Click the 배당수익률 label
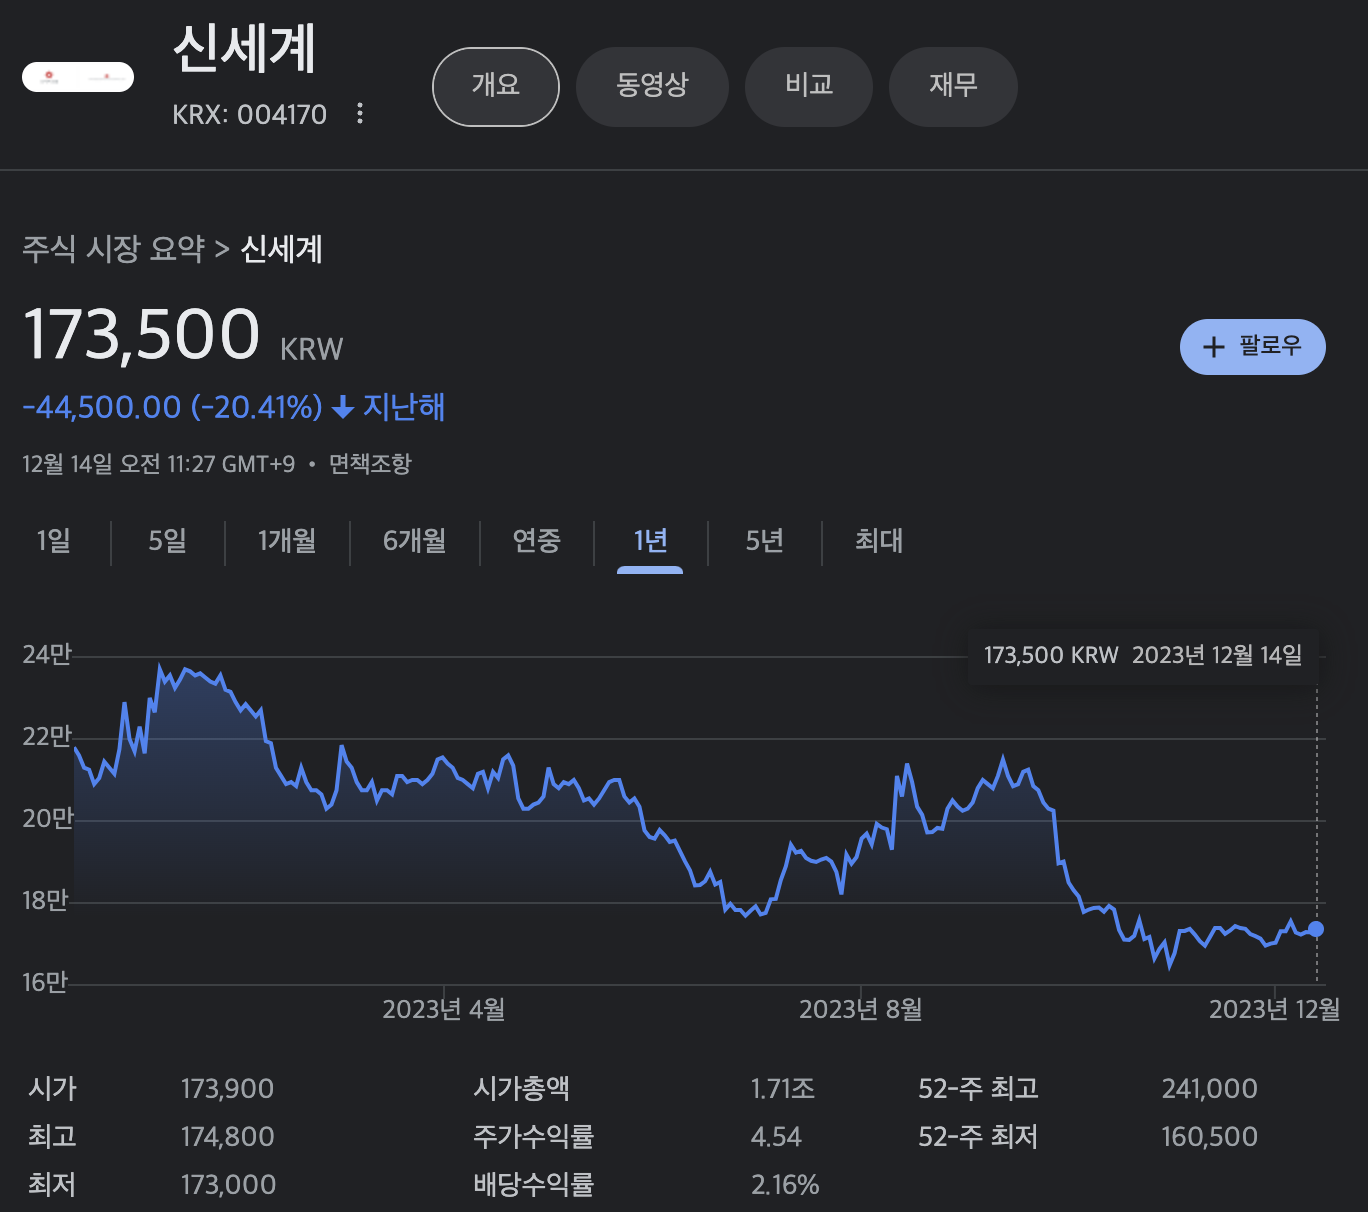Screen dimensions: 1368x1212 coord(534,1185)
